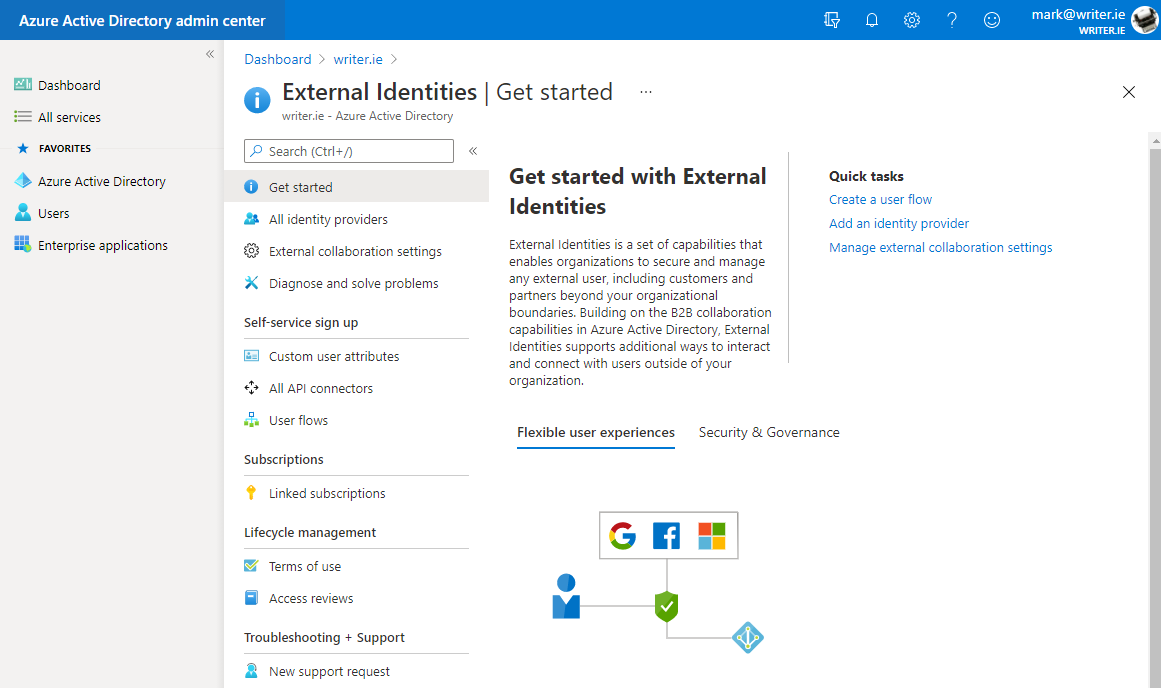Go to the Dashboard breadcrumb link
This screenshot has width=1161, height=688.
[x=278, y=59]
